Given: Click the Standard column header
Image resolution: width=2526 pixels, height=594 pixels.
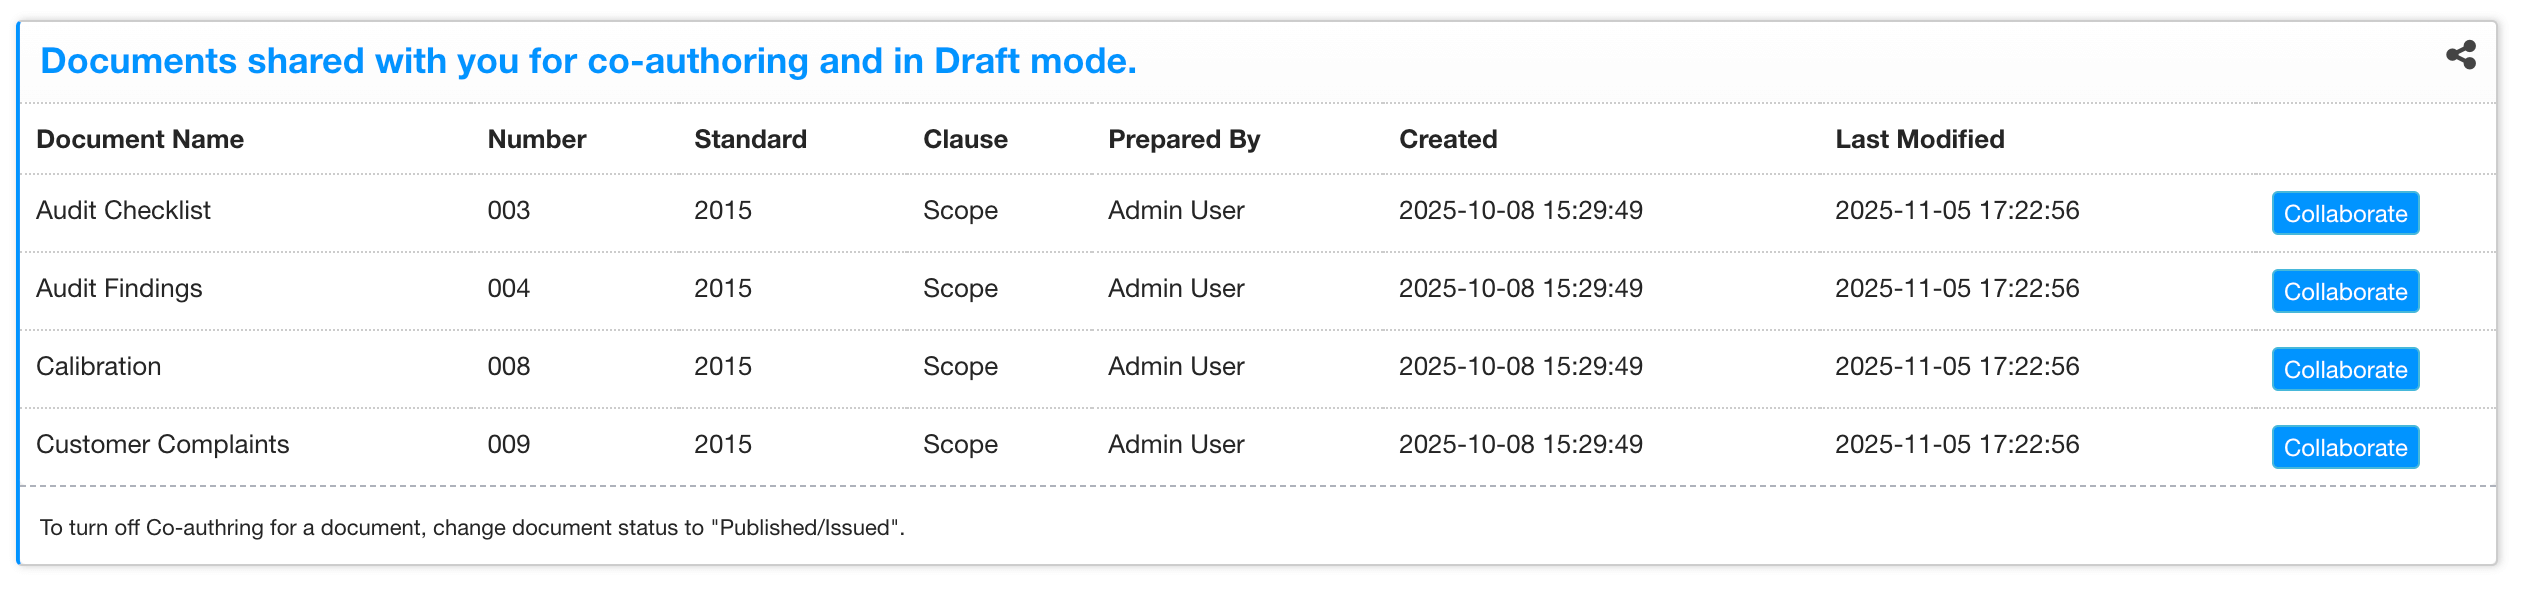Looking at the screenshot, I should click(x=750, y=139).
